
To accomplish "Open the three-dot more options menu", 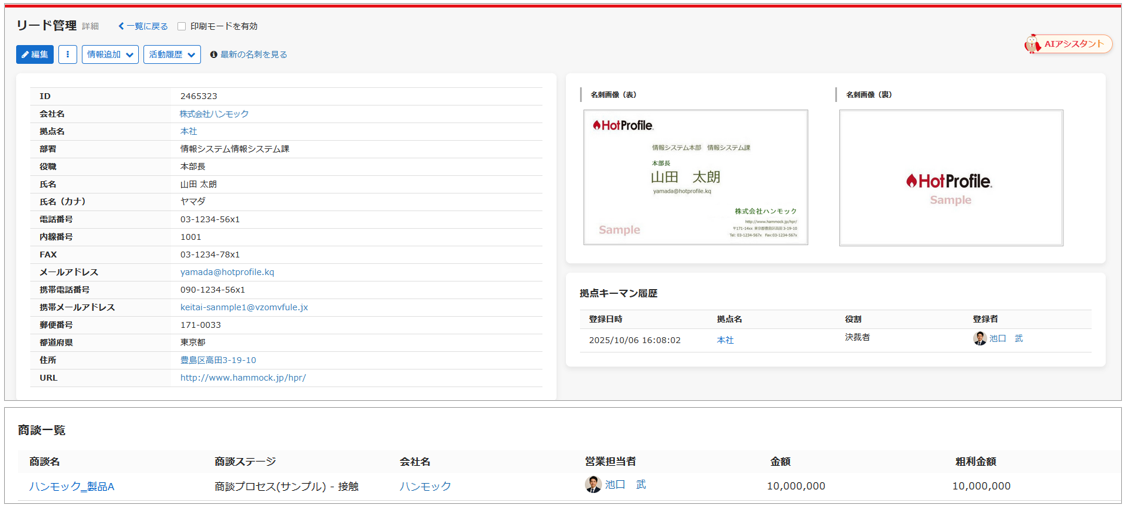I will tap(68, 55).
